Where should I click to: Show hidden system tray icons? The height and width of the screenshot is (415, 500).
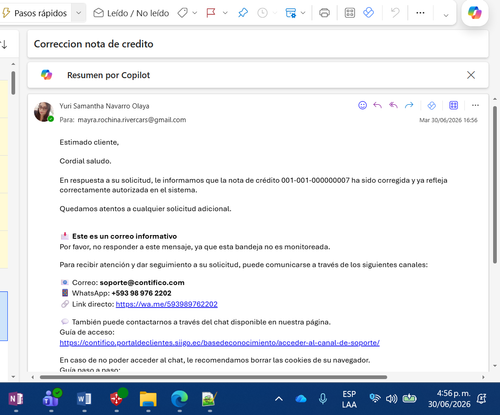[x=279, y=399]
